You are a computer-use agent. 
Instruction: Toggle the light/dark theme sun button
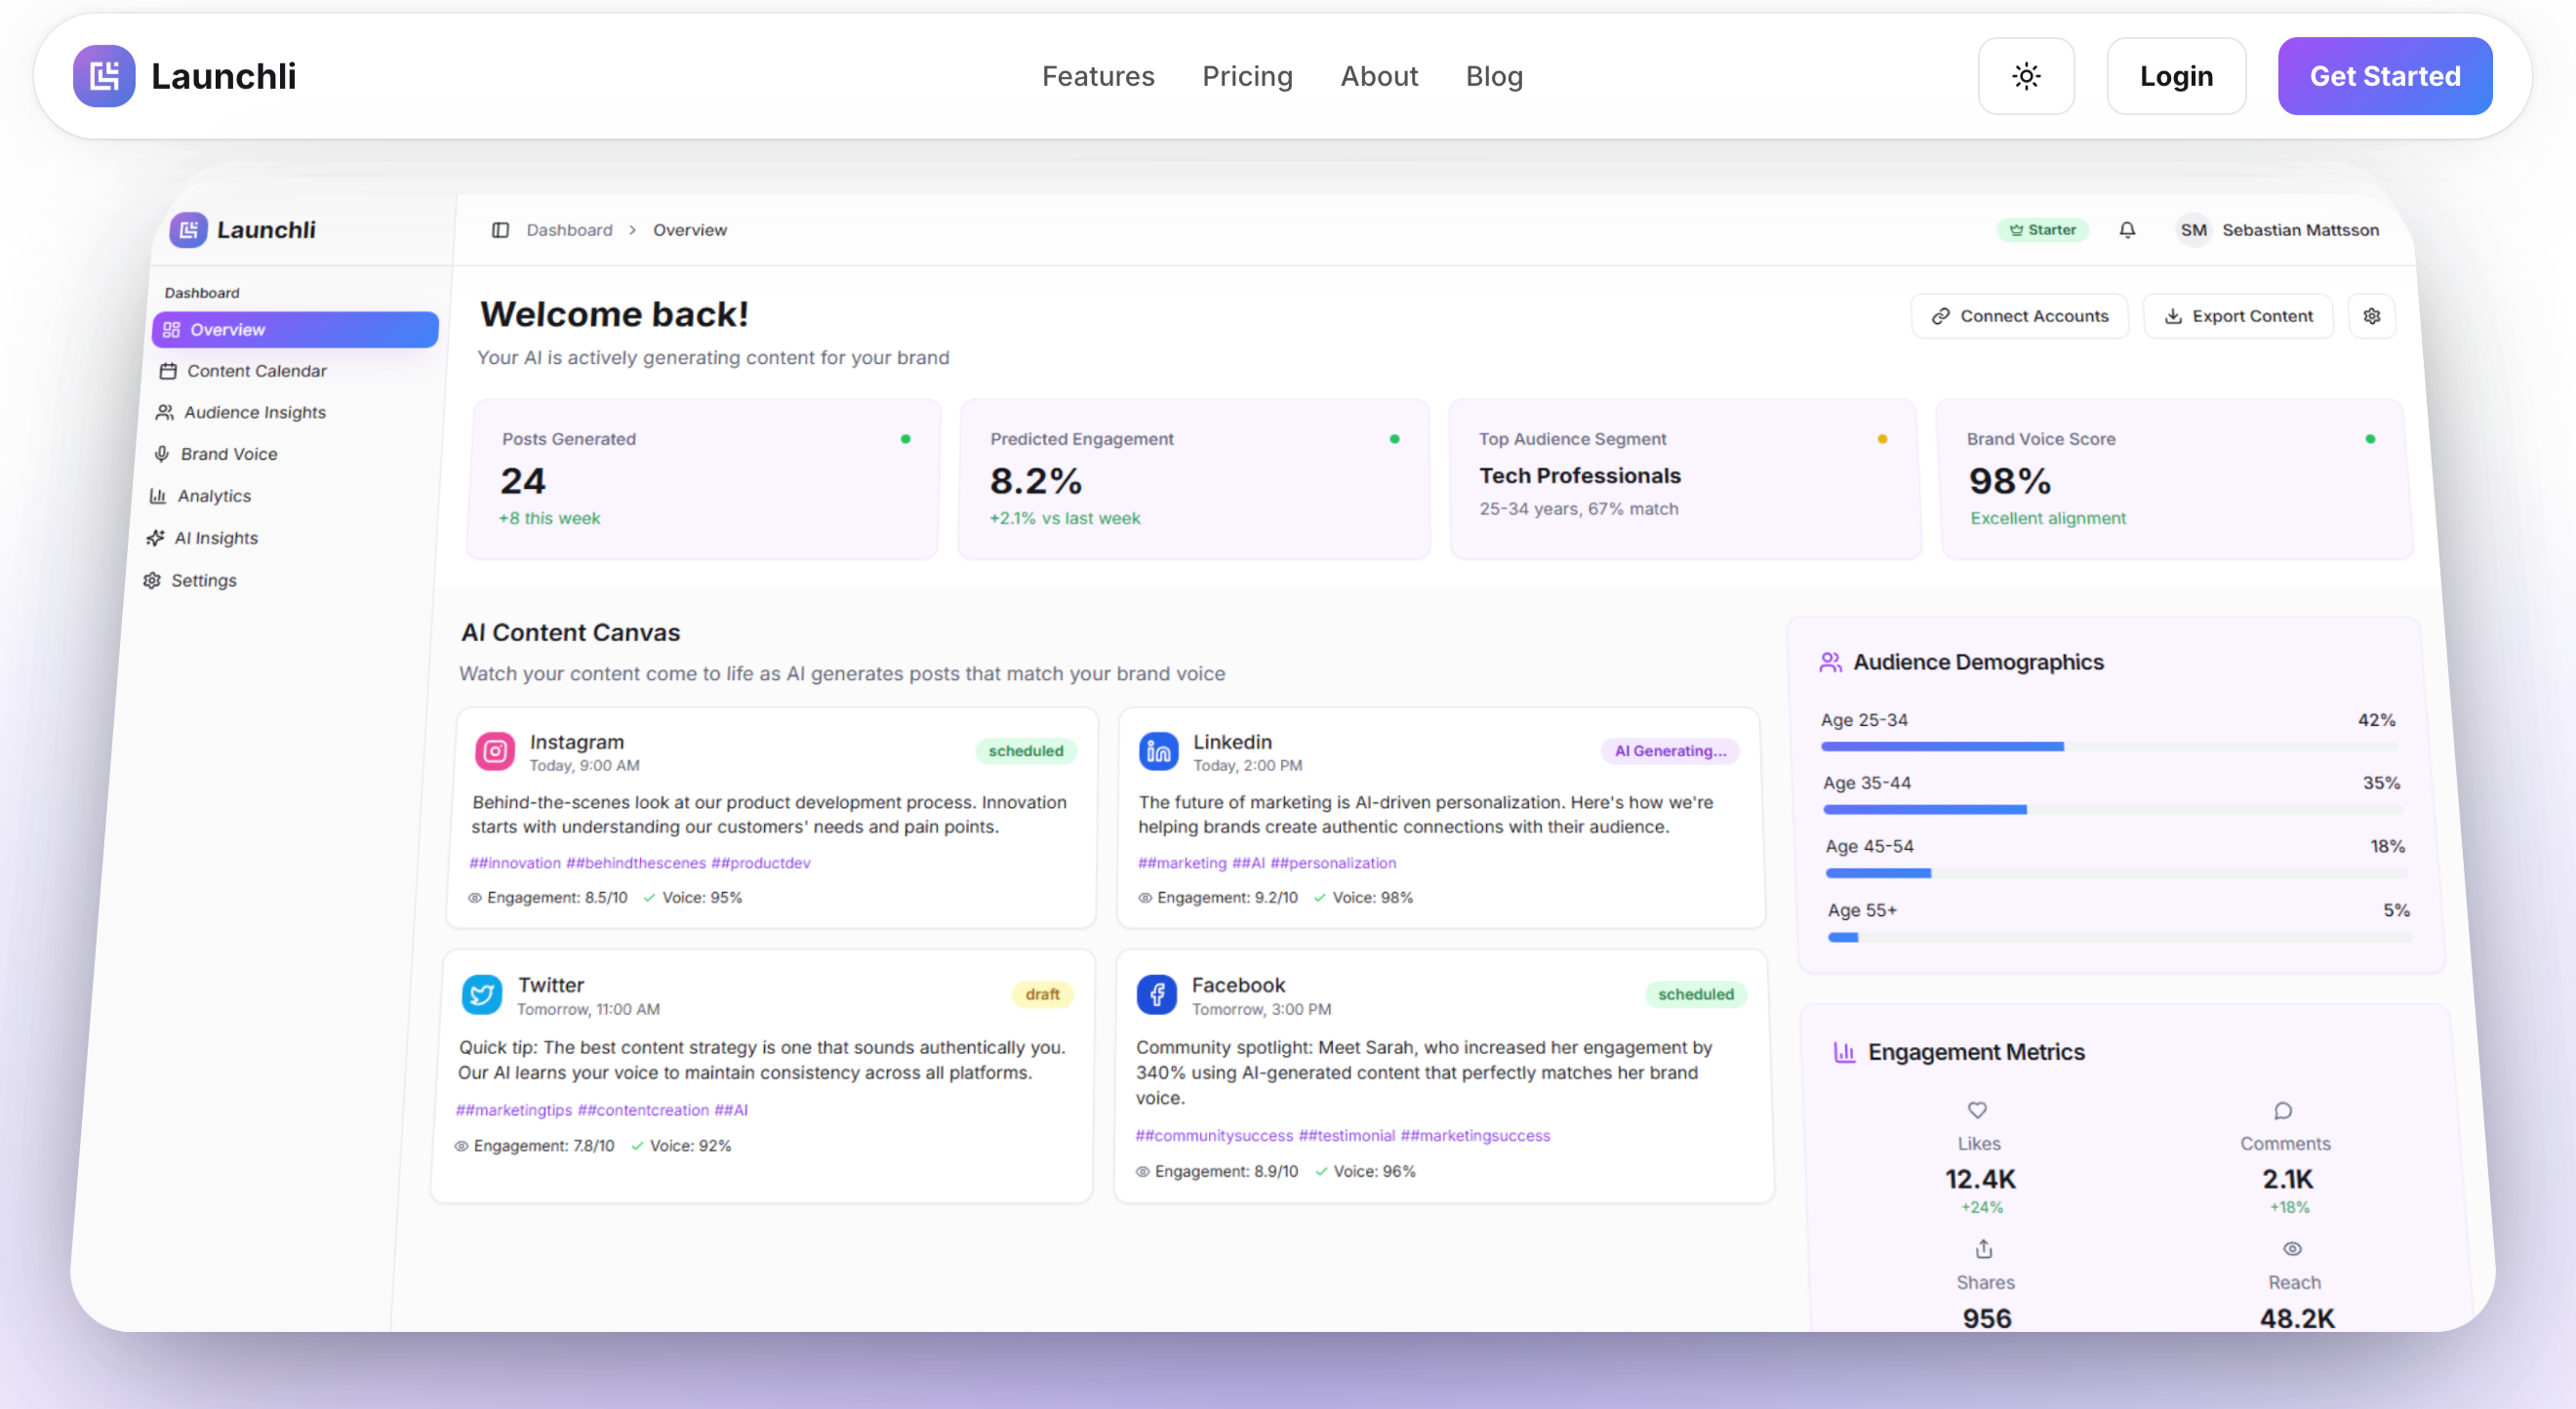[x=2025, y=76]
